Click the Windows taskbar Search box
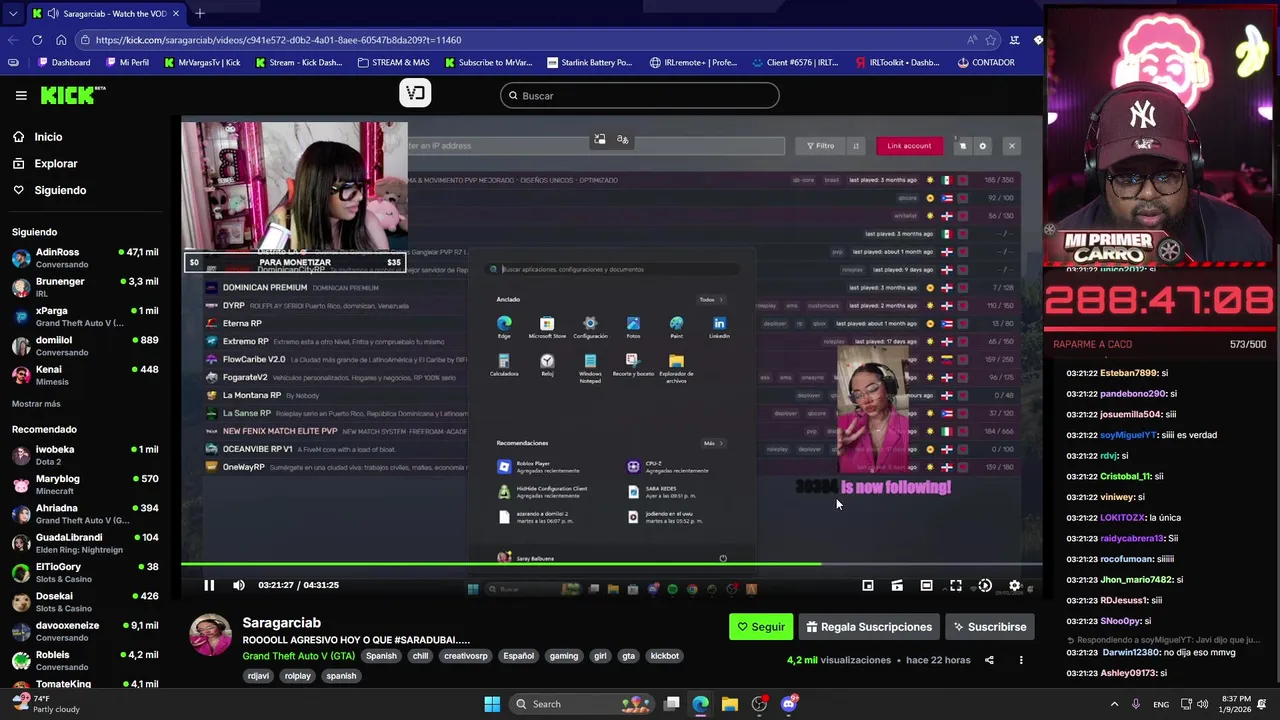The image size is (1280, 720). tap(584, 704)
